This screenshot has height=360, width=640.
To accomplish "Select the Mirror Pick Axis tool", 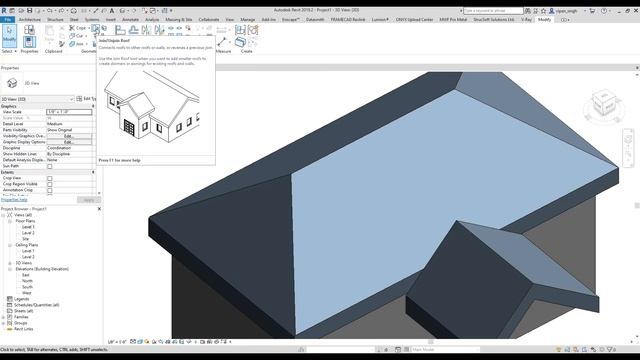I will [146, 30].
